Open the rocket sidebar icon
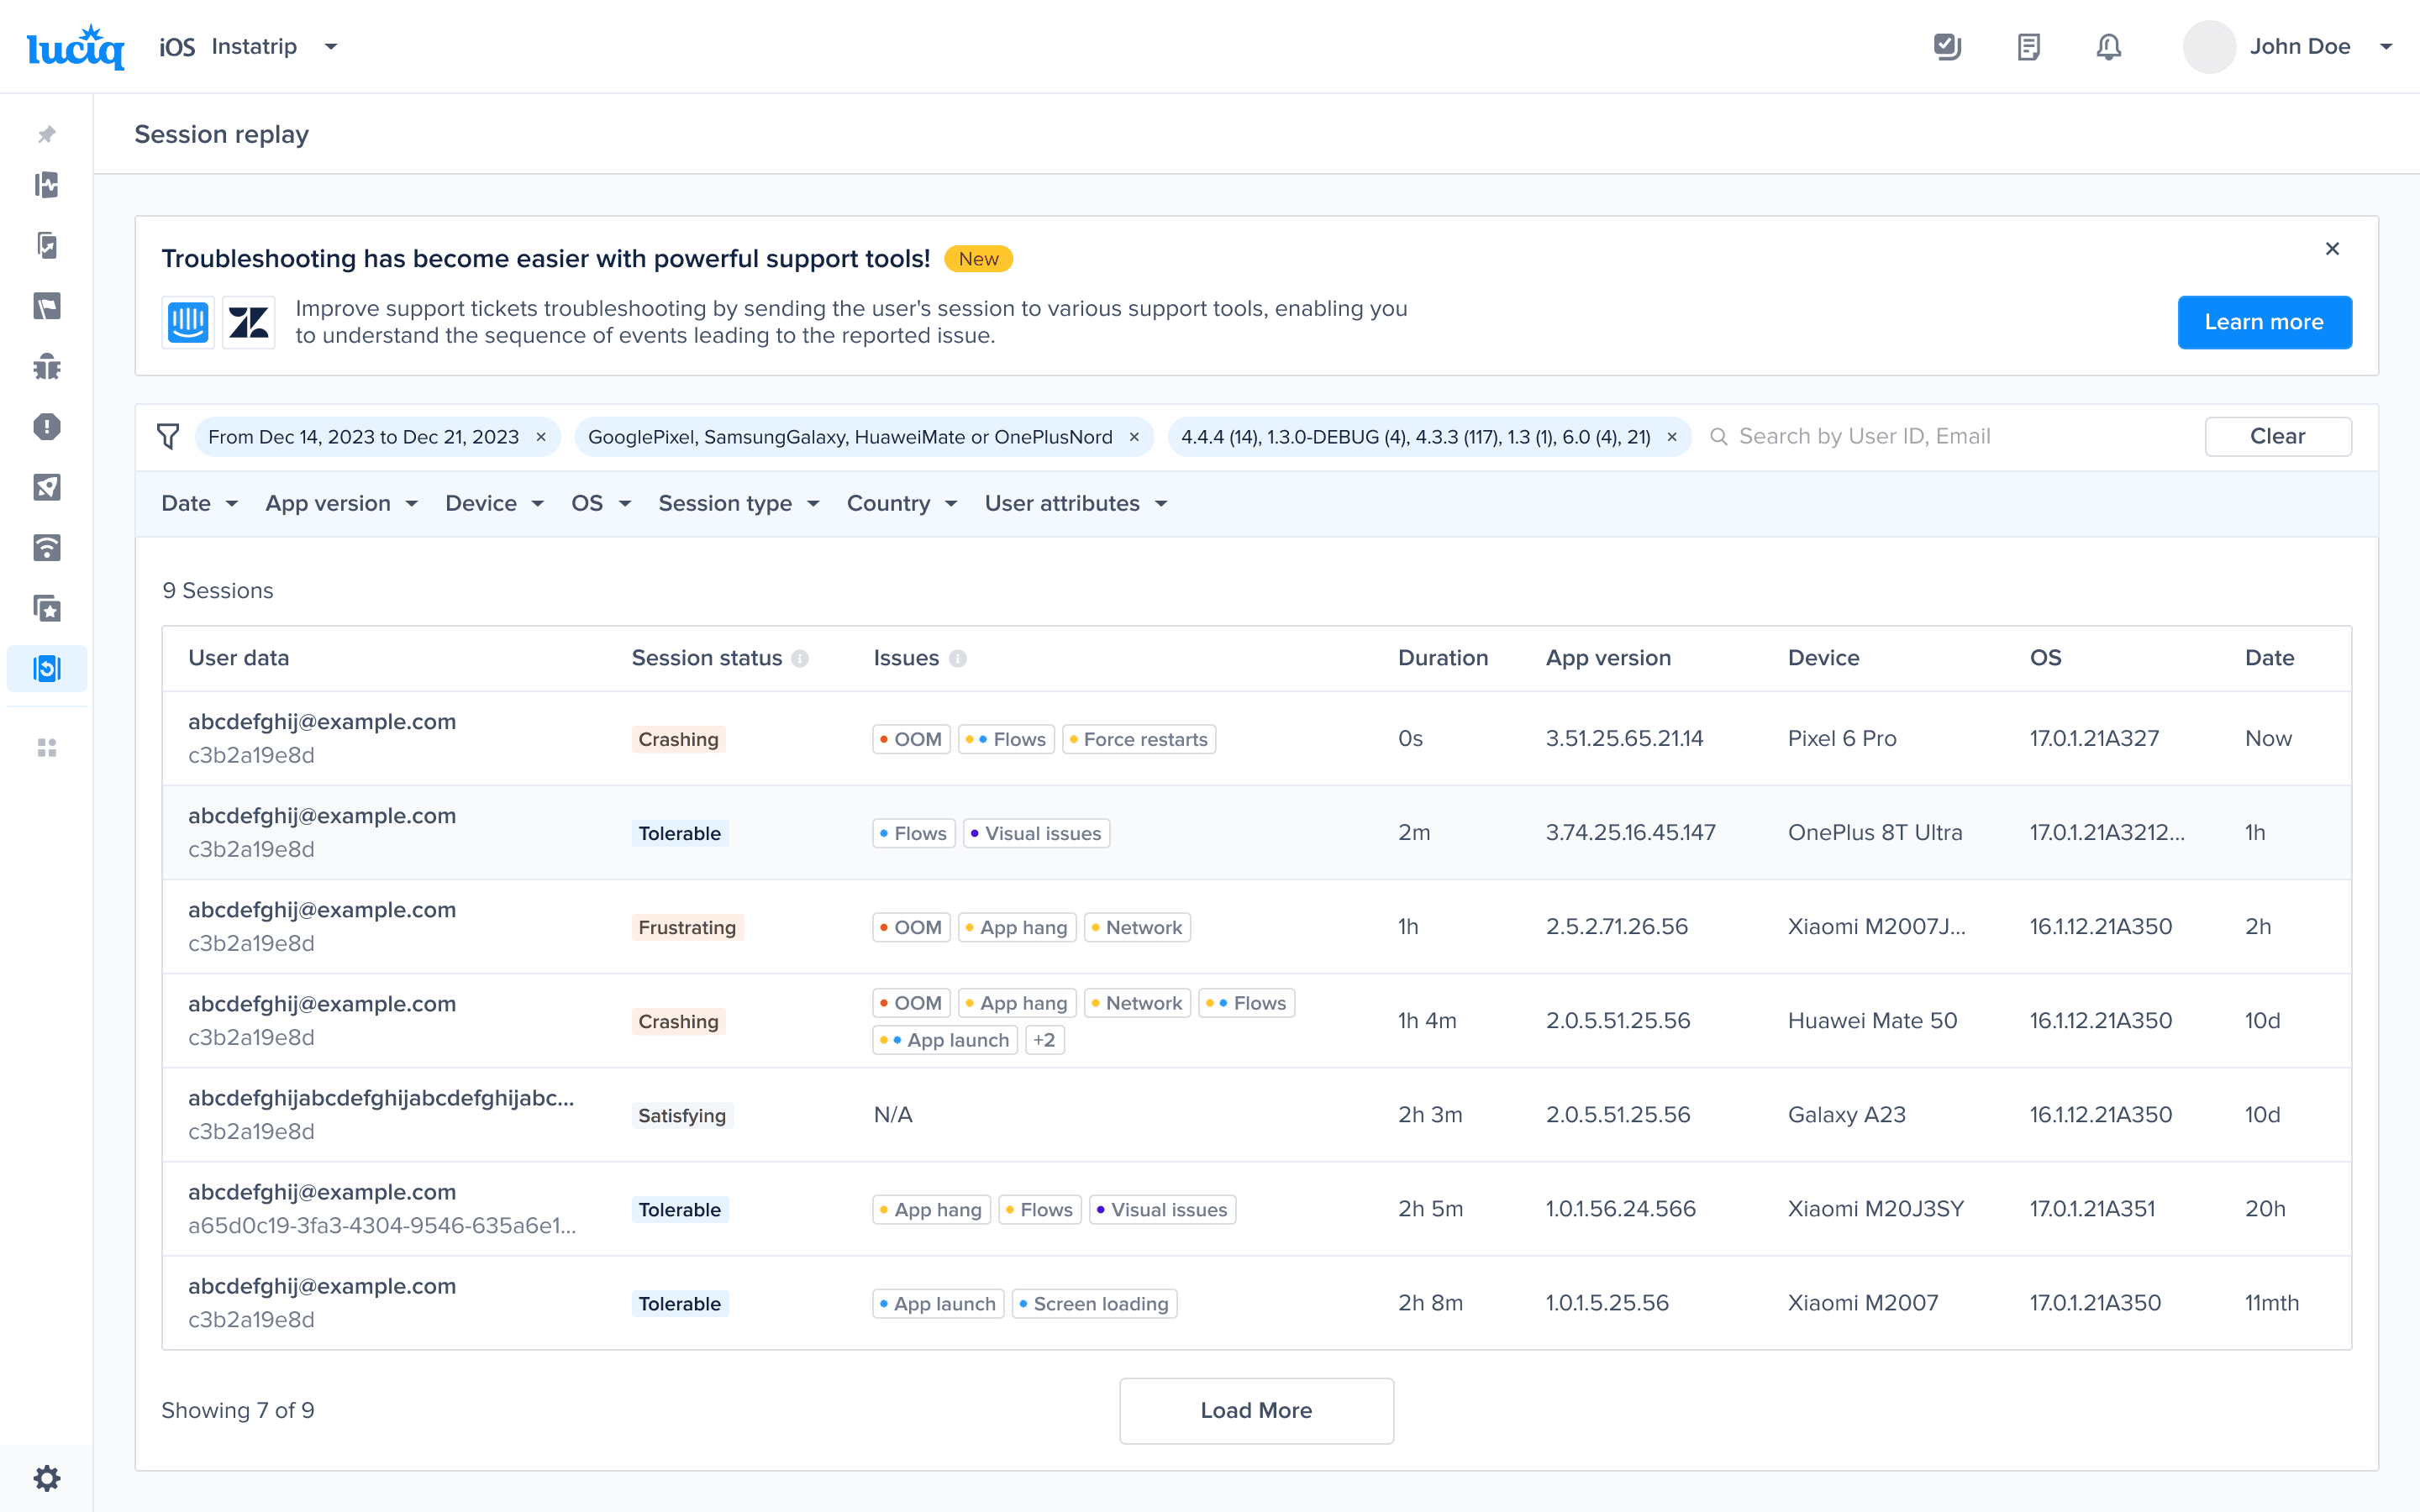This screenshot has width=2420, height=1512. pos(47,487)
